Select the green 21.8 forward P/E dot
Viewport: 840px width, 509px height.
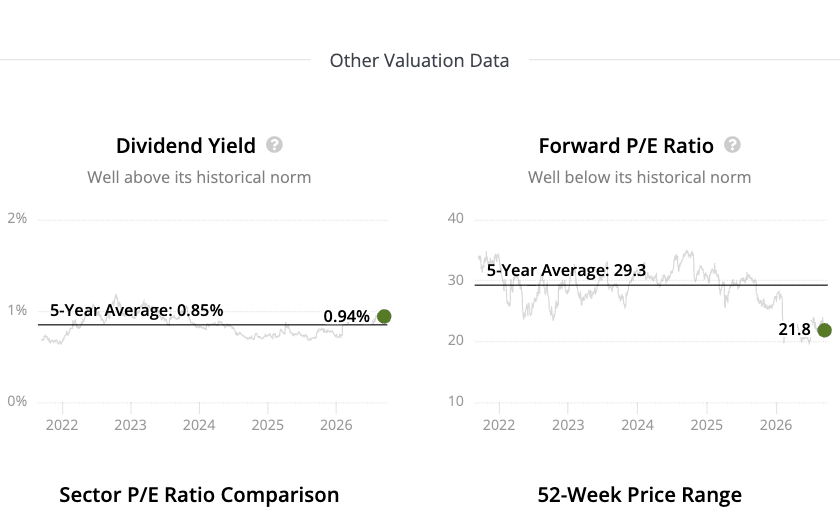824,330
